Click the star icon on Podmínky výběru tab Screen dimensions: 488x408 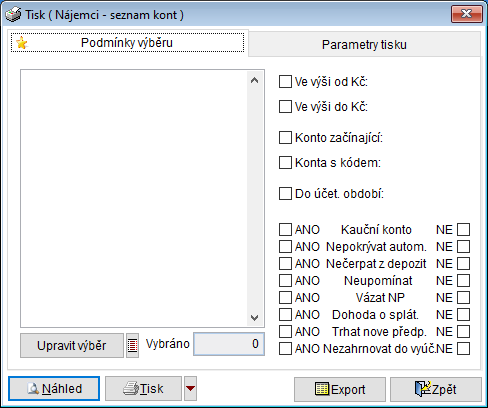pos(22,43)
